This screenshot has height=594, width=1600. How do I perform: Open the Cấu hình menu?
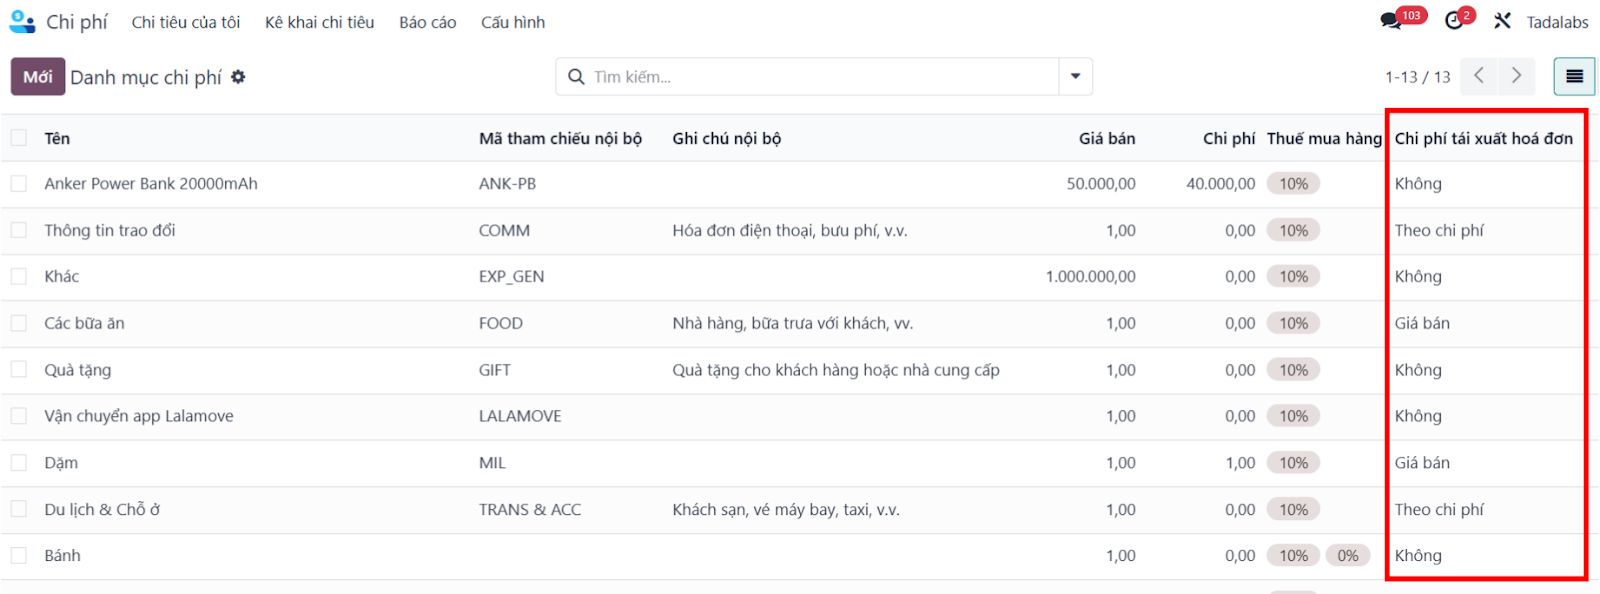point(513,22)
